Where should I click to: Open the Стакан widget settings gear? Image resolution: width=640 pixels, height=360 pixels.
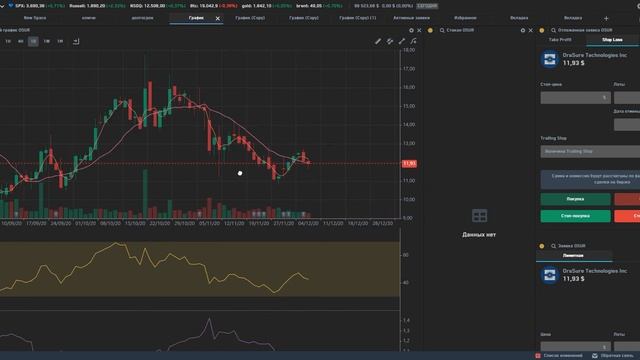[523, 30]
